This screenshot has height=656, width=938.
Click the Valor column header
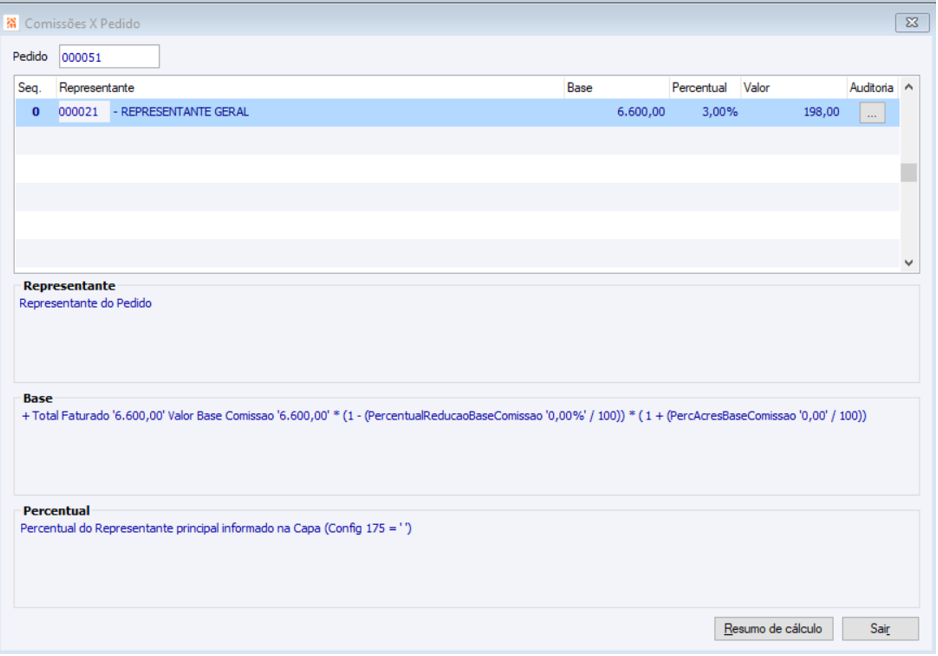(x=793, y=87)
